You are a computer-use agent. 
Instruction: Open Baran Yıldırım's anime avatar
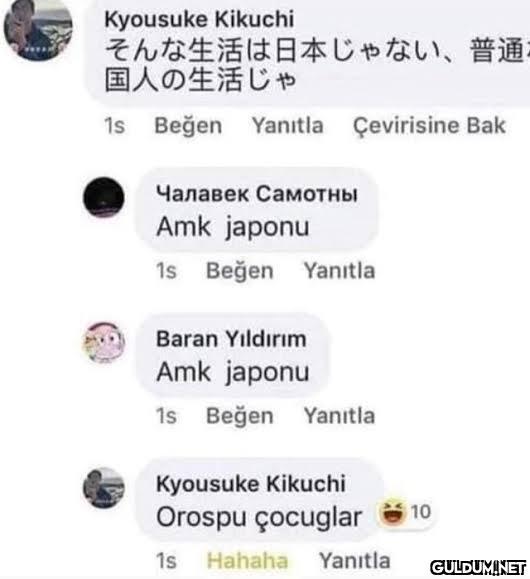(x=104, y=342)
